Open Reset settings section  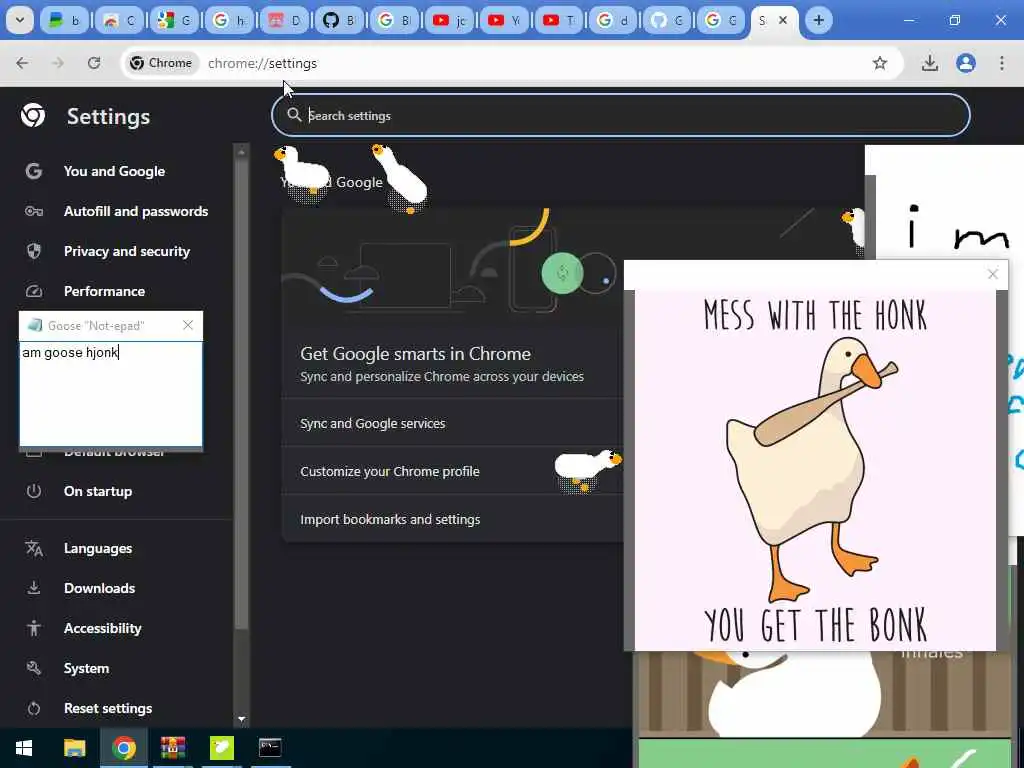tap(108, 709)
